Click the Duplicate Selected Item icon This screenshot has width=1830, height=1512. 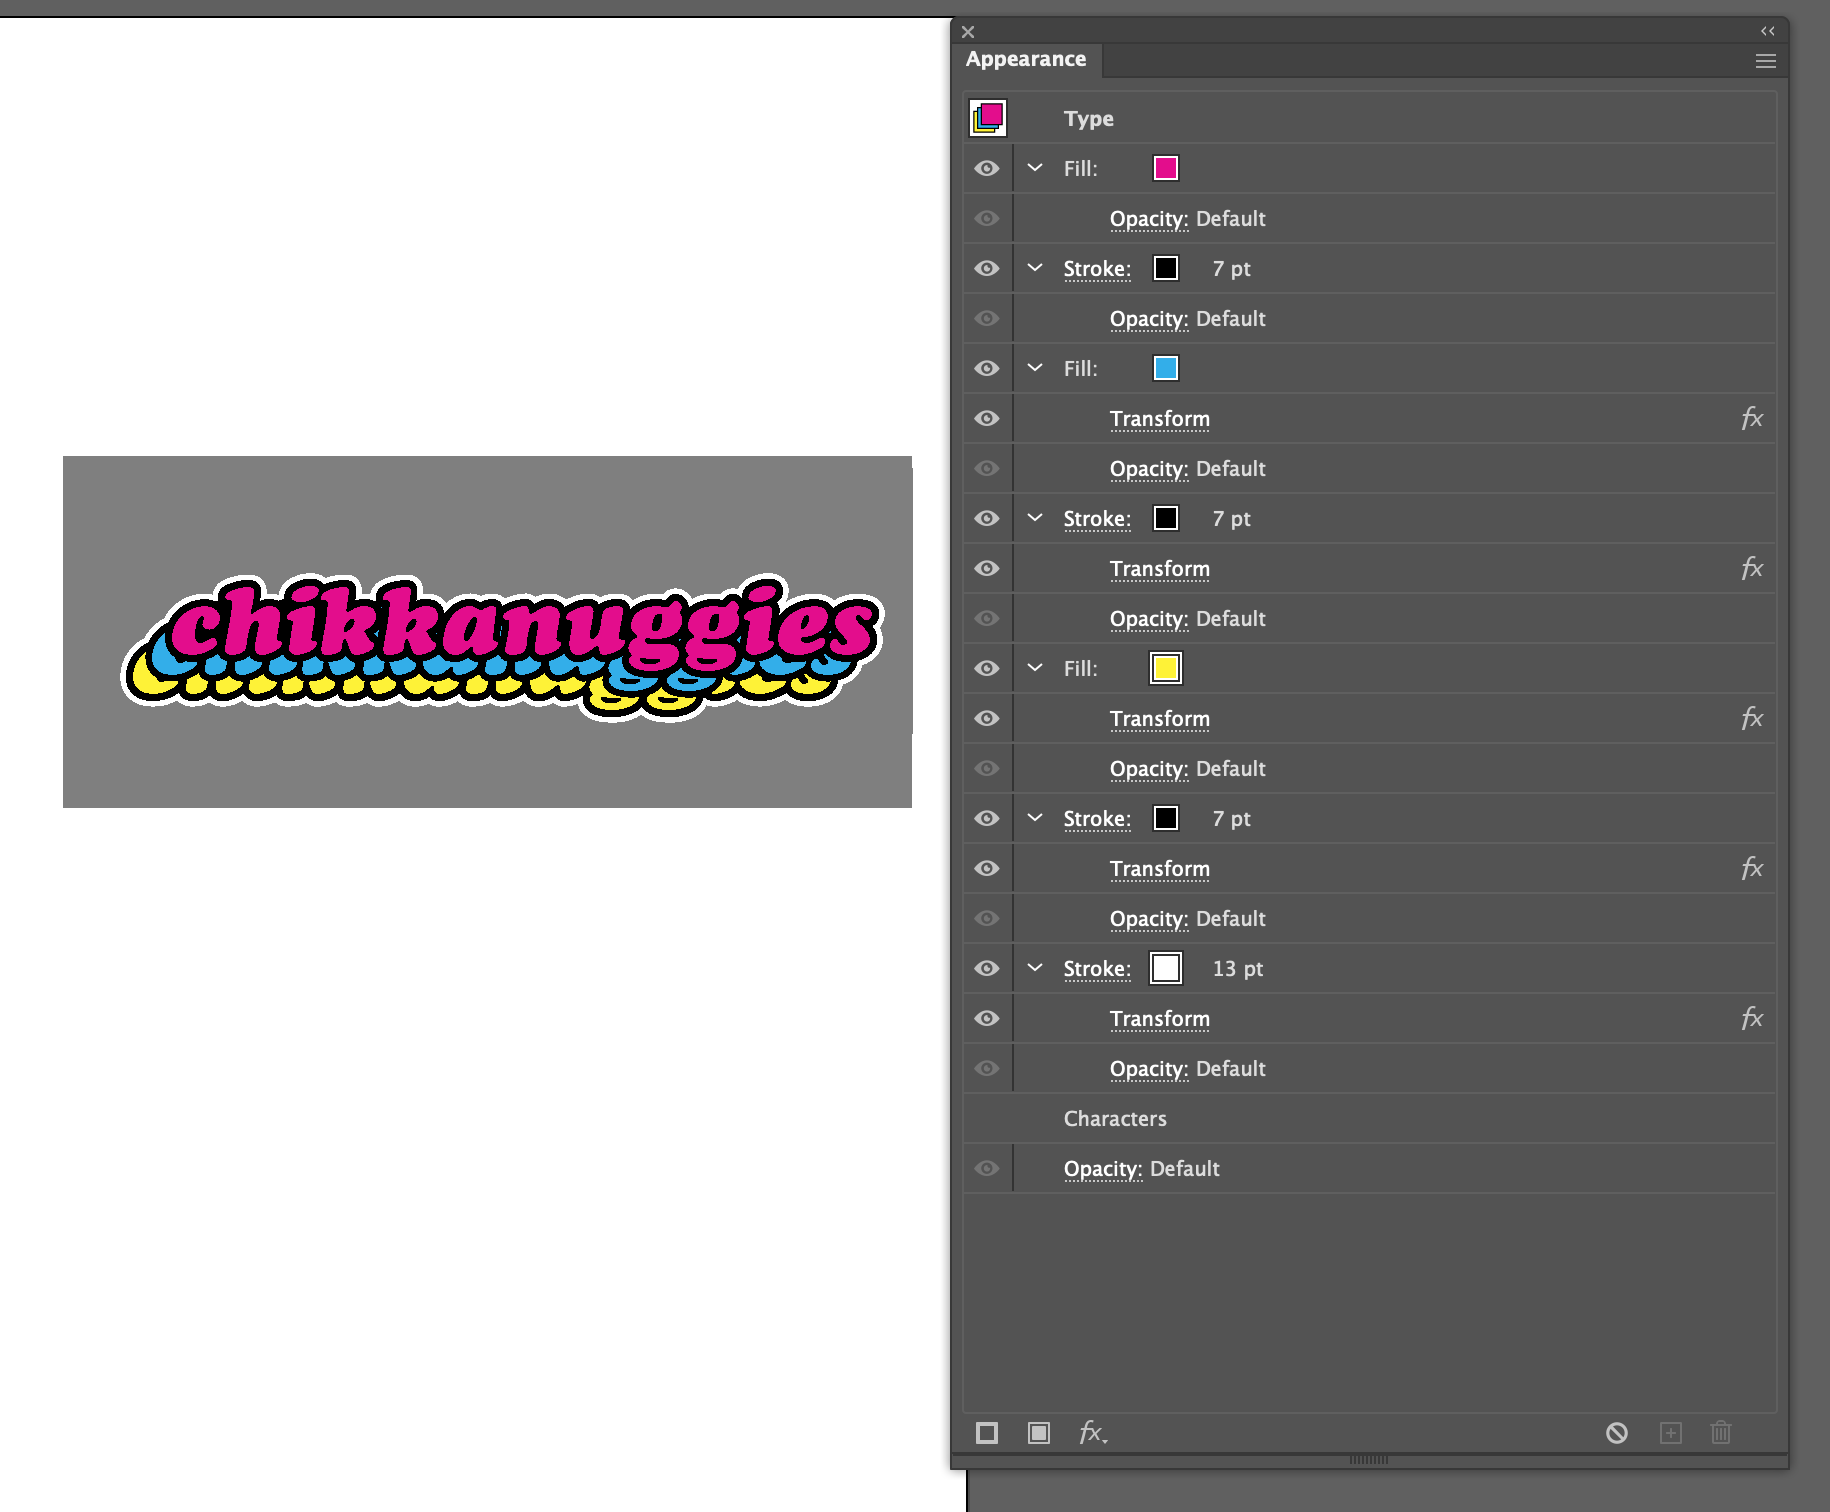point(1670,1433)
